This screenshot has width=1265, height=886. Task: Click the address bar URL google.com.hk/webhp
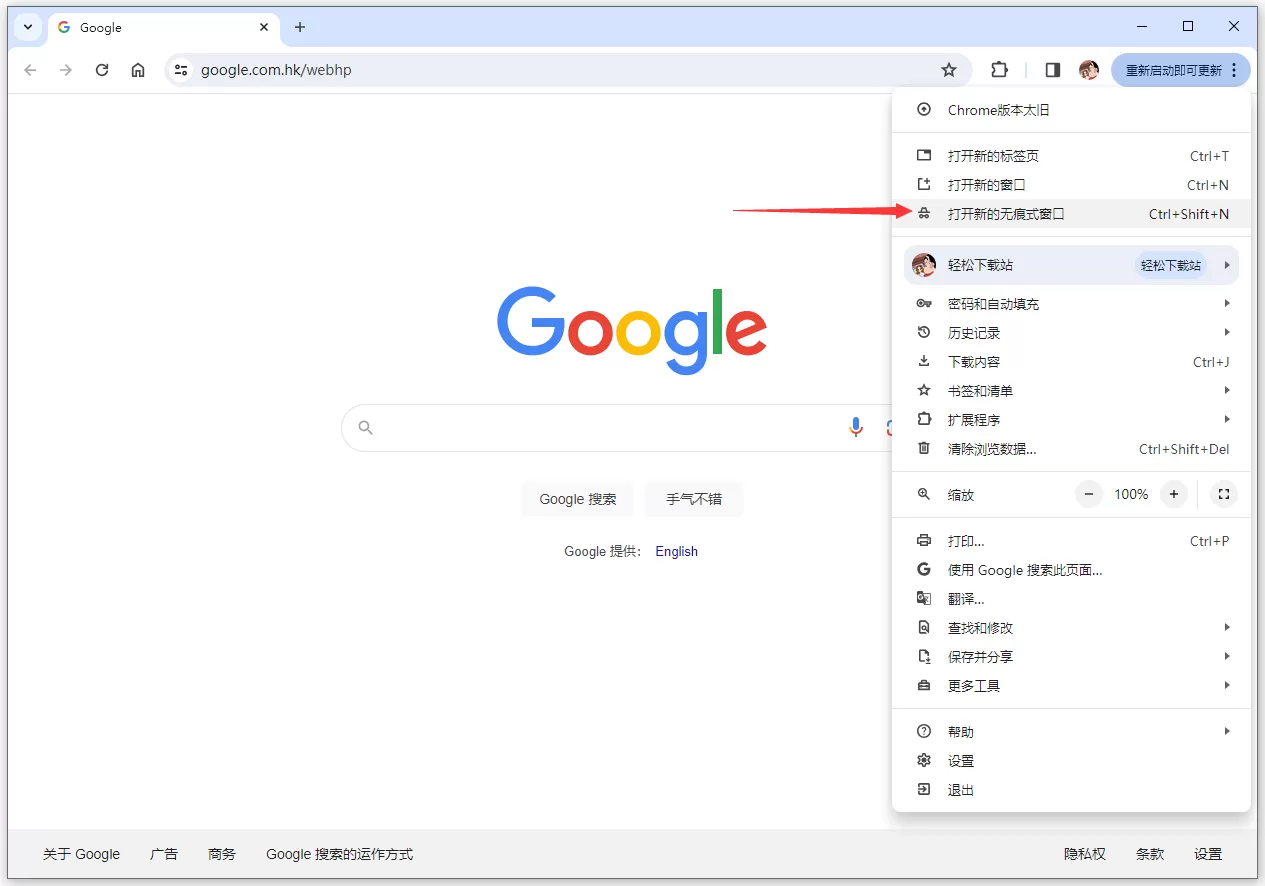(x=276, y=70)
